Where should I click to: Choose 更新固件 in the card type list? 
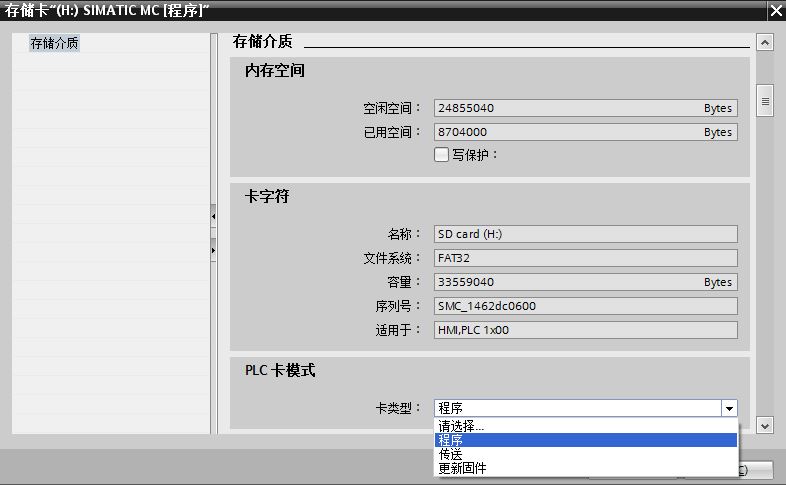point(586,468)
